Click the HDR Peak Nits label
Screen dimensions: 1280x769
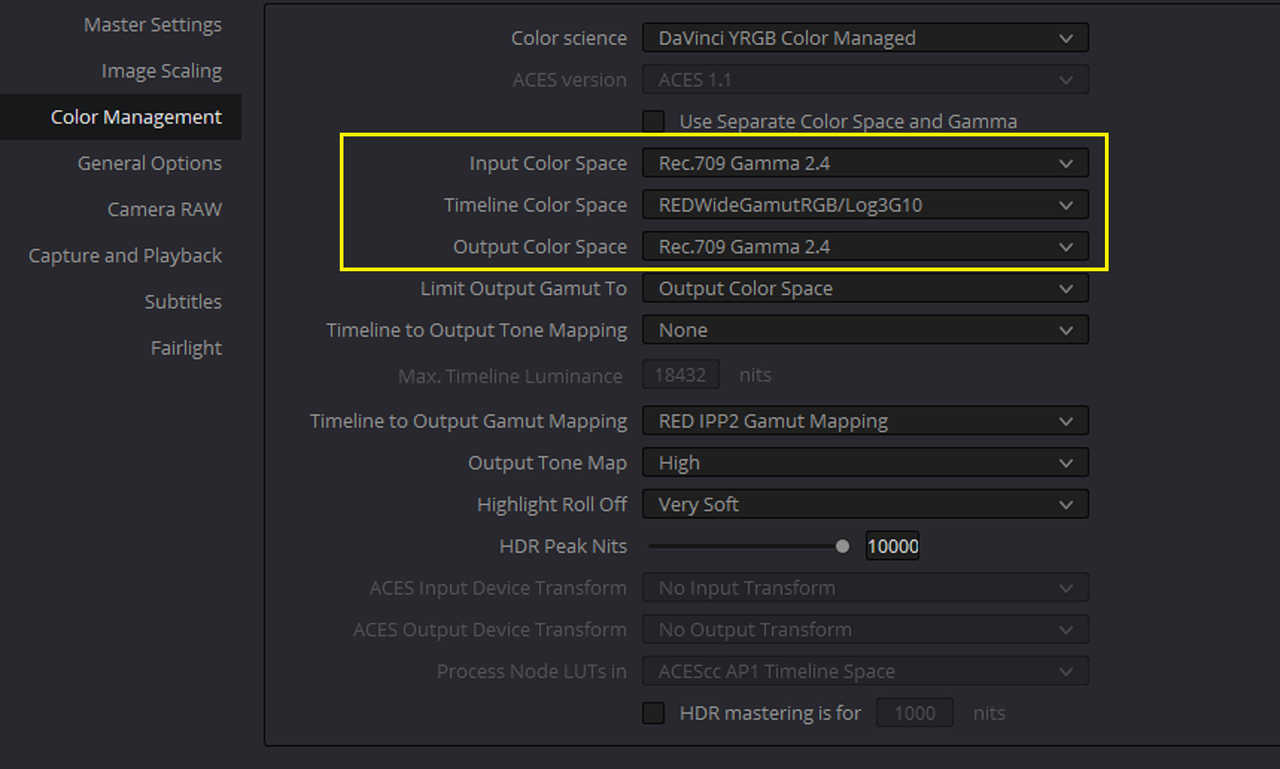point(563,546)
